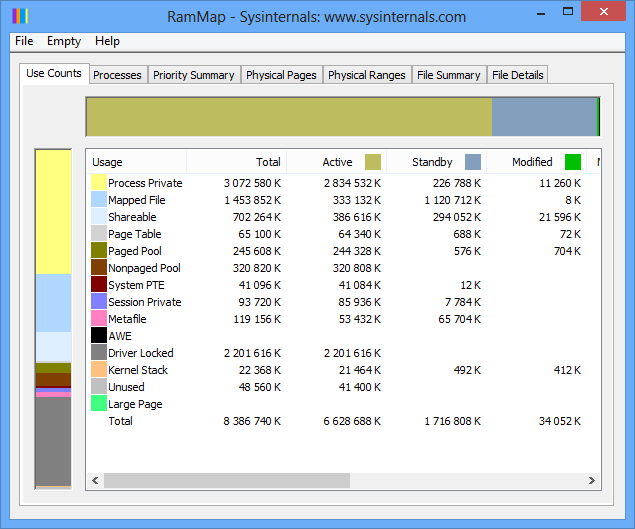Click the horizontal scrollbar right arrow
Viewport: 635px width, 529px height.
click(x=592, y=480)
